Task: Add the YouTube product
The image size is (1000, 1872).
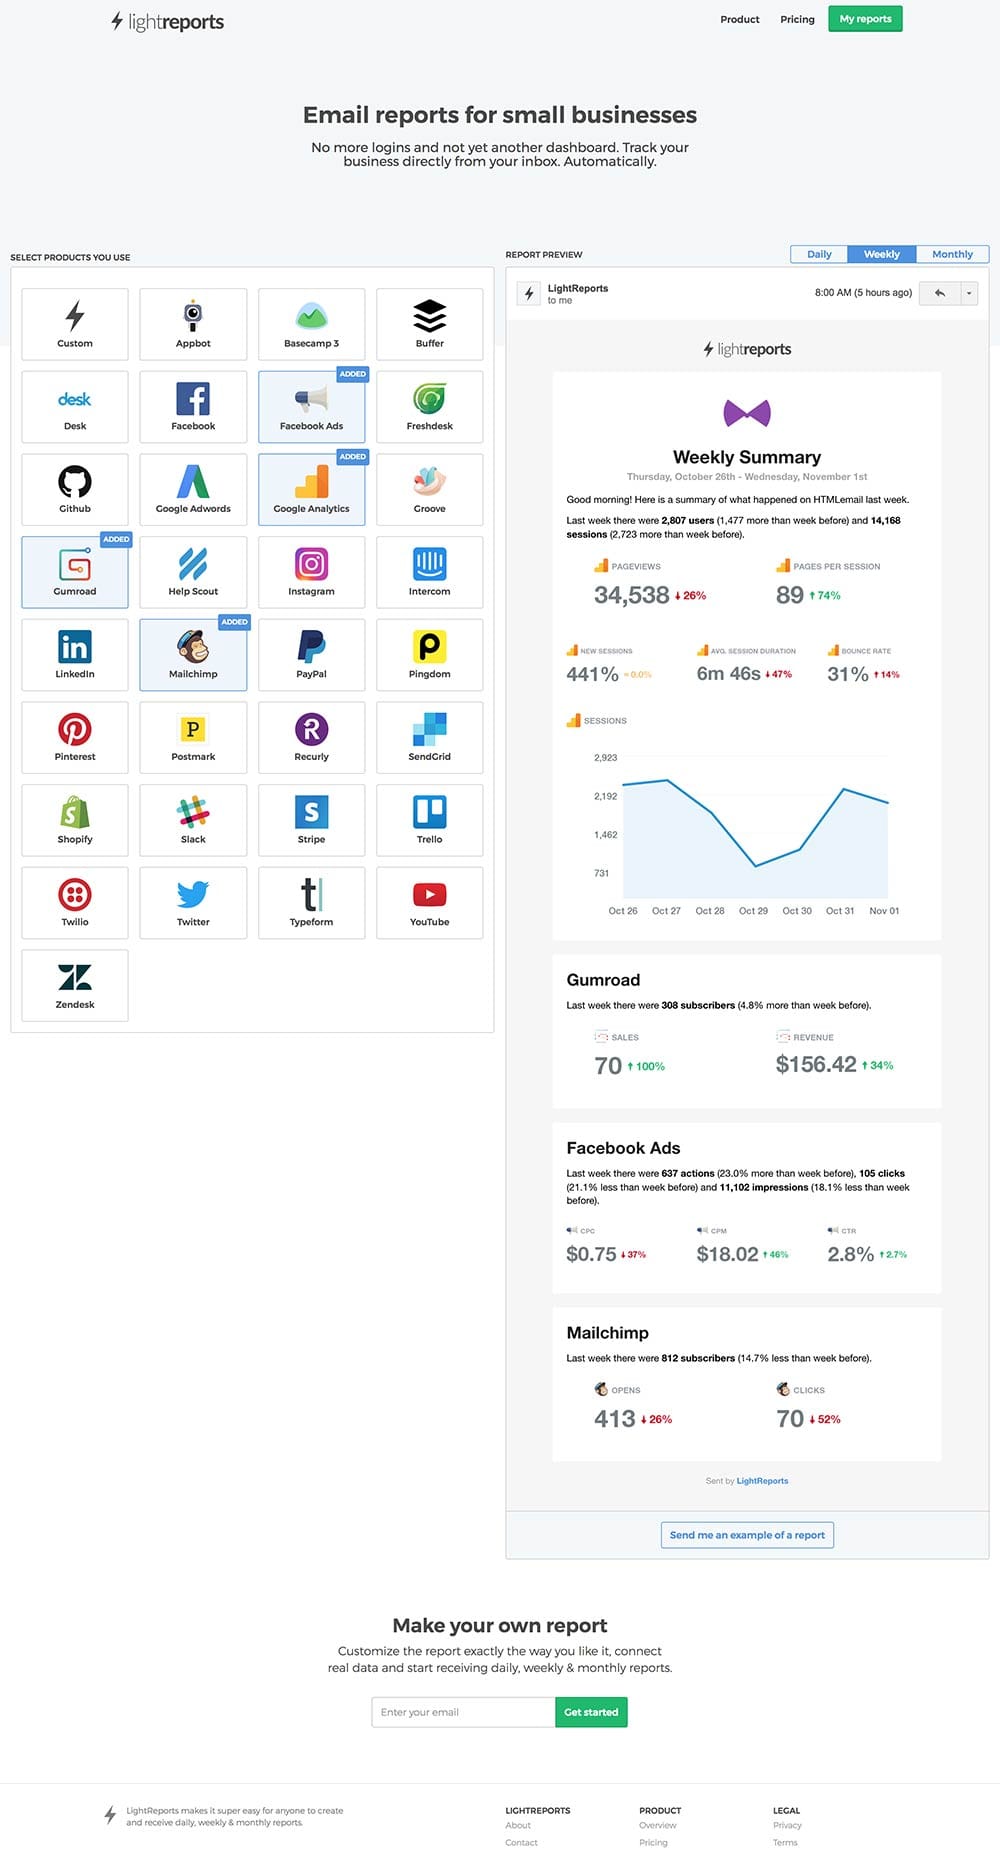Action: 429,903
